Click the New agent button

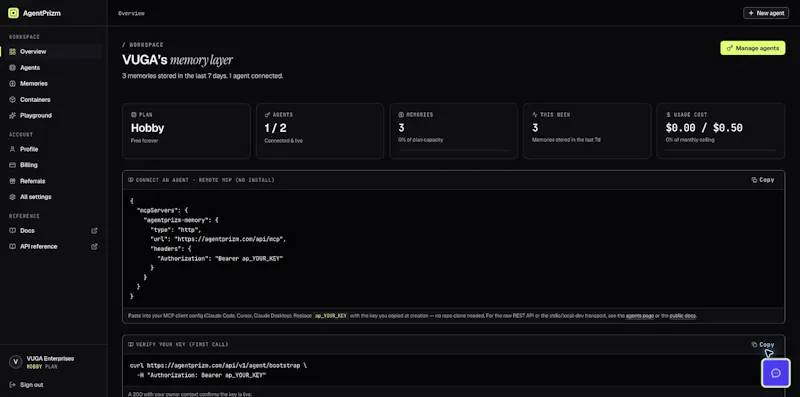pyautogui.click(x=766, y=13)
